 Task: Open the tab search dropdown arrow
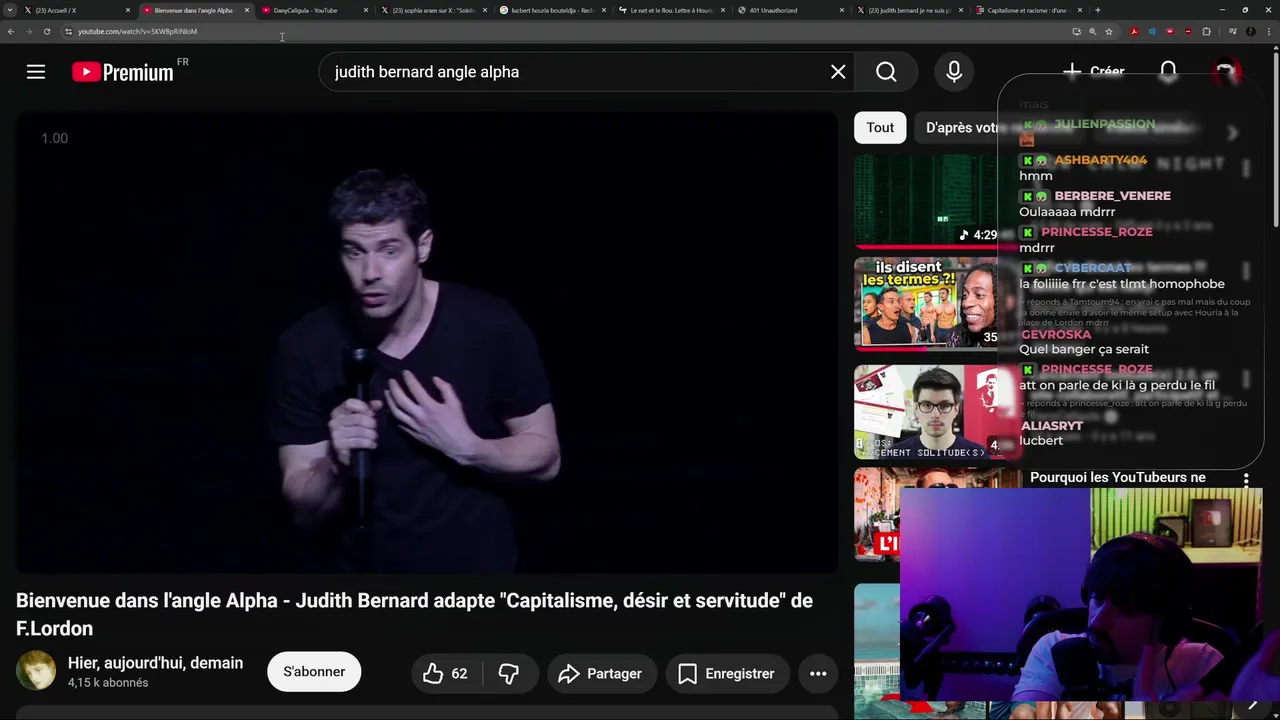click(9, 10)
